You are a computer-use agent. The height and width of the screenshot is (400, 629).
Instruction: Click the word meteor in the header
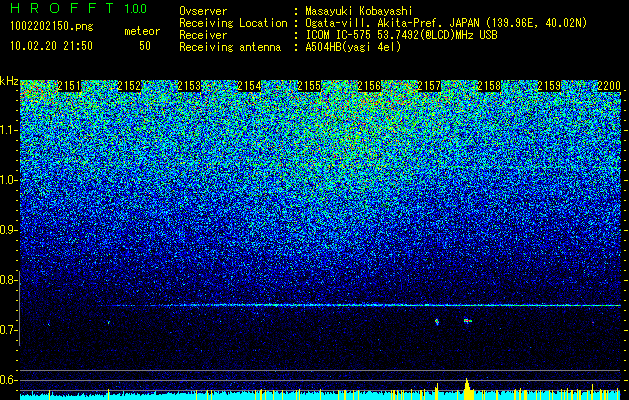pyautogui.click(x=142, y=31)
